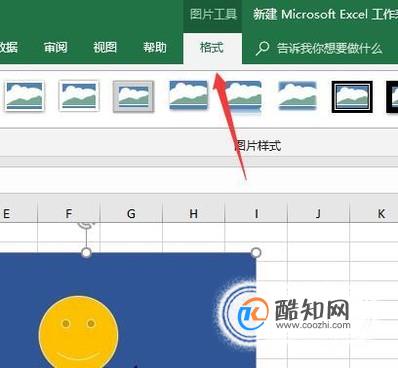Open the 帮助 tab
The width and height of the screenshot is (398, 368).
155,48
